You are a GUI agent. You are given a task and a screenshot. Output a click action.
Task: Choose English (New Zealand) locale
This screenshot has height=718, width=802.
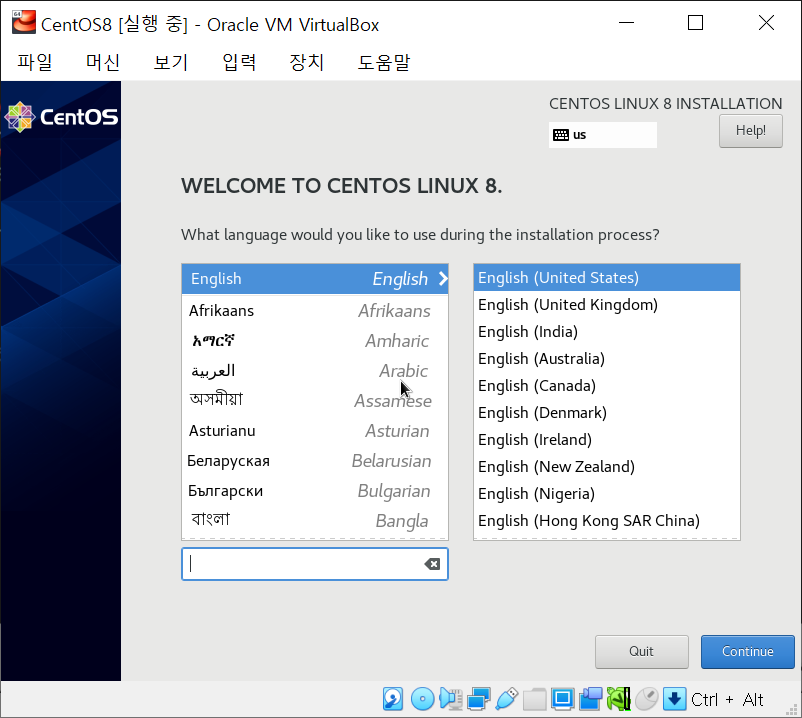pyautogui.click(x=607, y=467)
